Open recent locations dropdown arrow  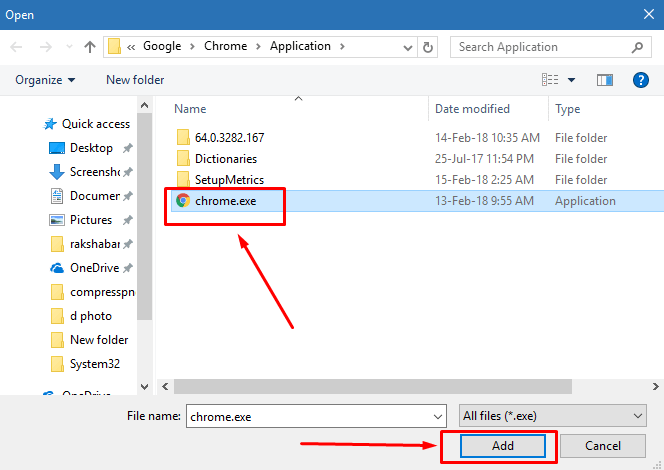69,47
